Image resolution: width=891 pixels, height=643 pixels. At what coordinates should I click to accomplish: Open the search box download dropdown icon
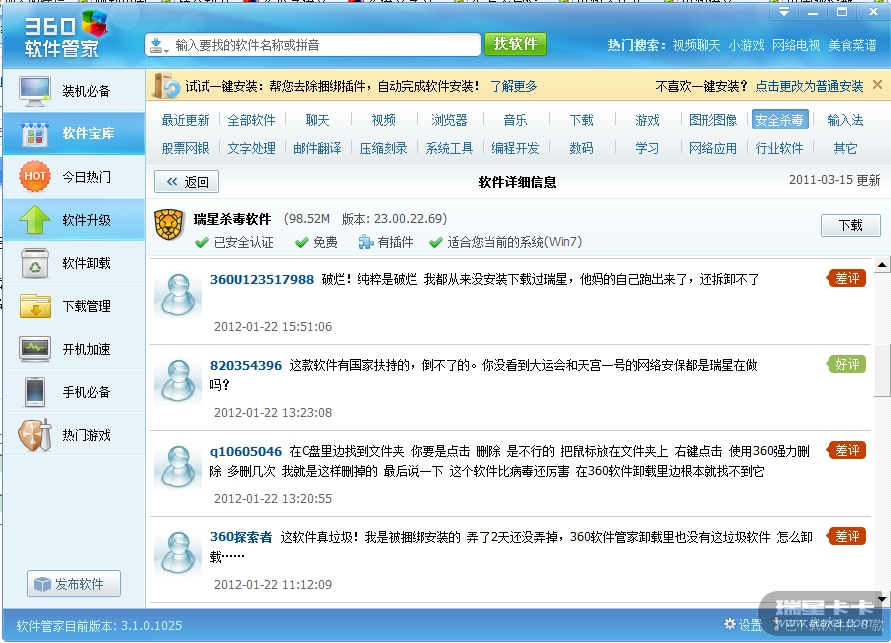(159, 45)
